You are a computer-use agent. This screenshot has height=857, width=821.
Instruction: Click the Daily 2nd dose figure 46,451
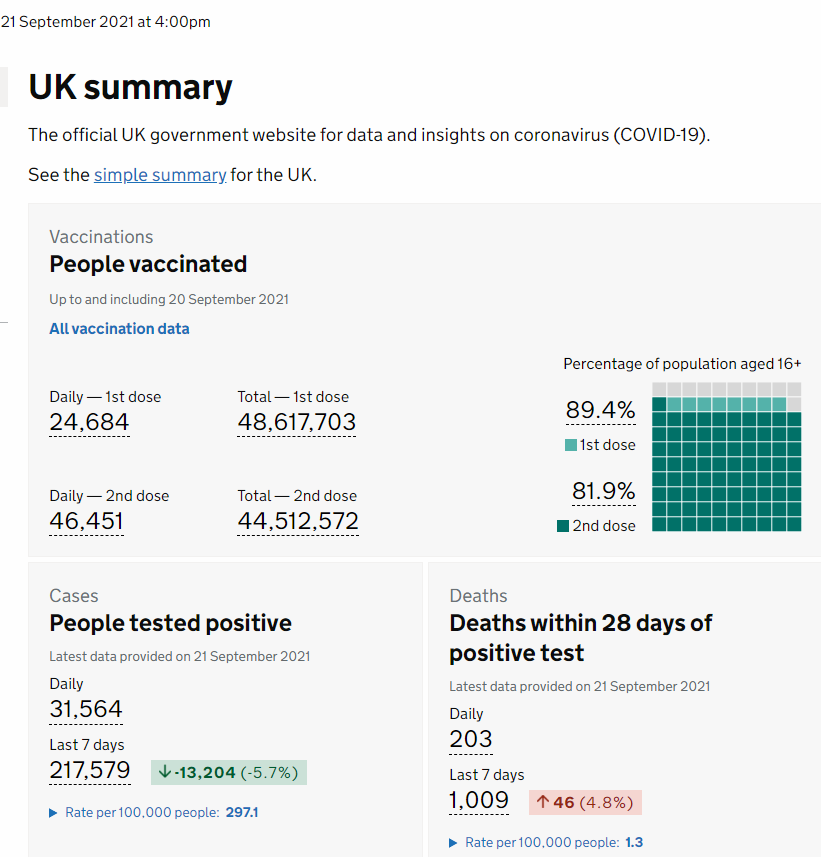(86, 521)
